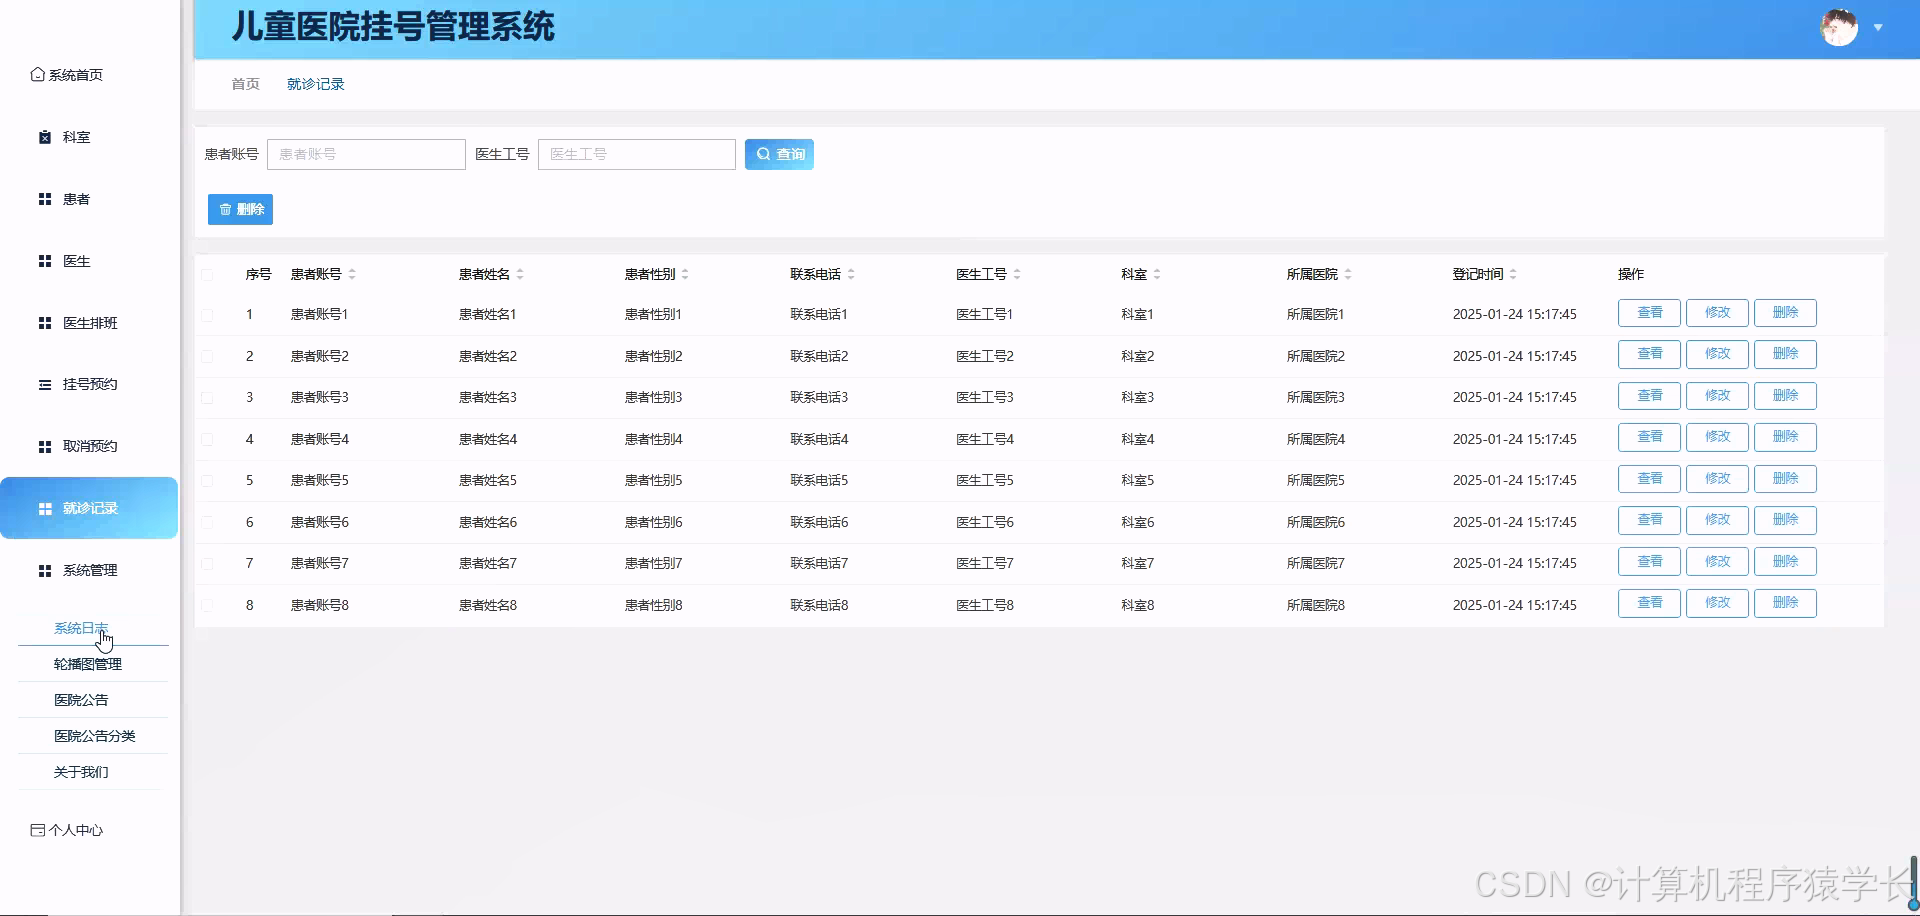Image resolution: width=1920 pixels, height=916 pixels.
Task: Click the 查看 button on row 3
Action: [1649, 395]
